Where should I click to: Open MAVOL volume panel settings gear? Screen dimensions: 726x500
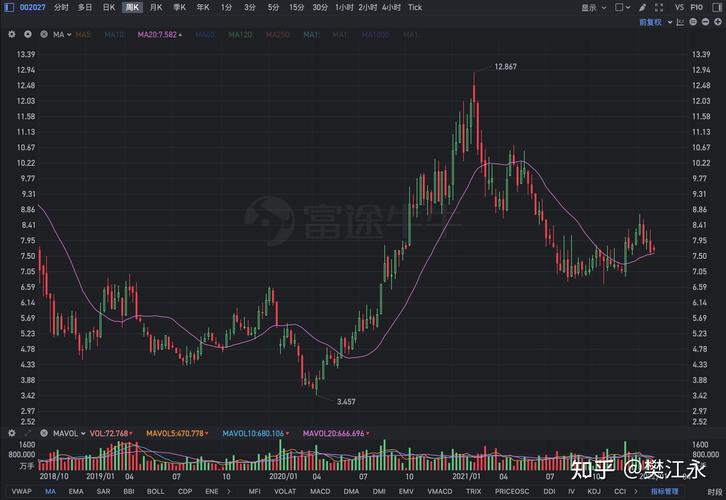11,434
